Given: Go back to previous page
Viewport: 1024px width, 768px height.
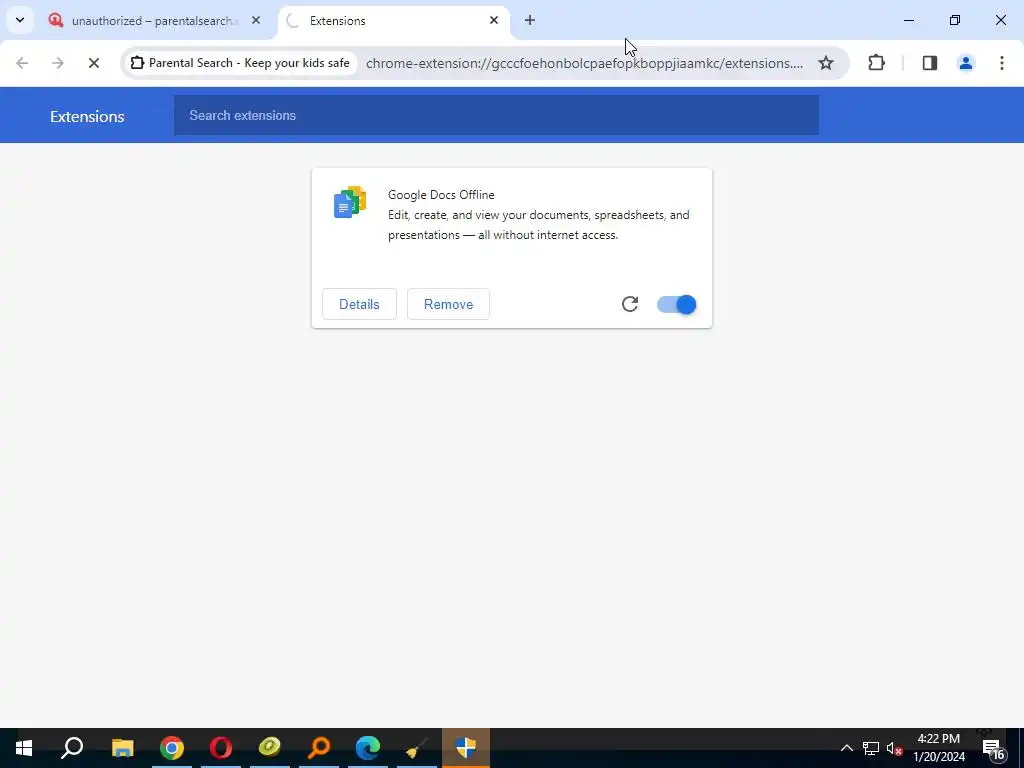Looking at the screenshot, I should 22,63.
